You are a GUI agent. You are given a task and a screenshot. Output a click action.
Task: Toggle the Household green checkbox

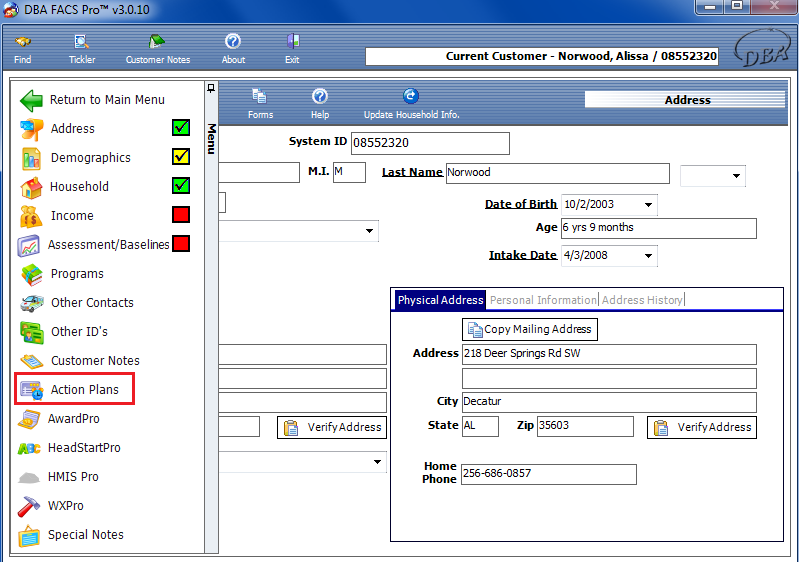(181, 185)
